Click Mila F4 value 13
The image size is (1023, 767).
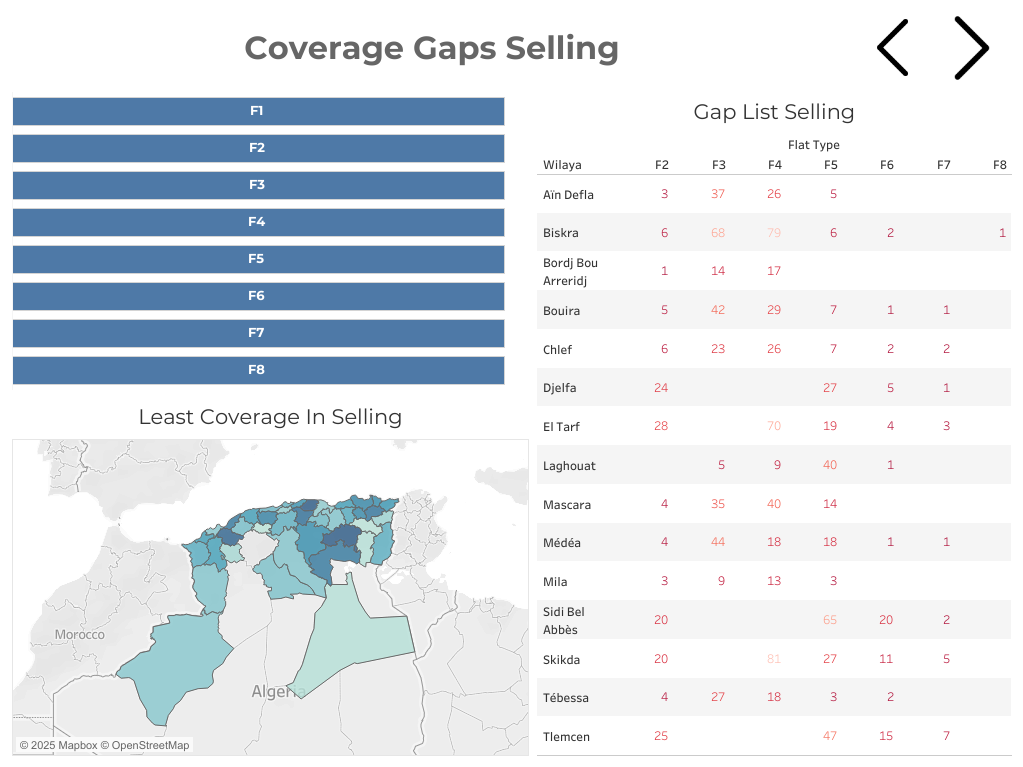[774, 580]
